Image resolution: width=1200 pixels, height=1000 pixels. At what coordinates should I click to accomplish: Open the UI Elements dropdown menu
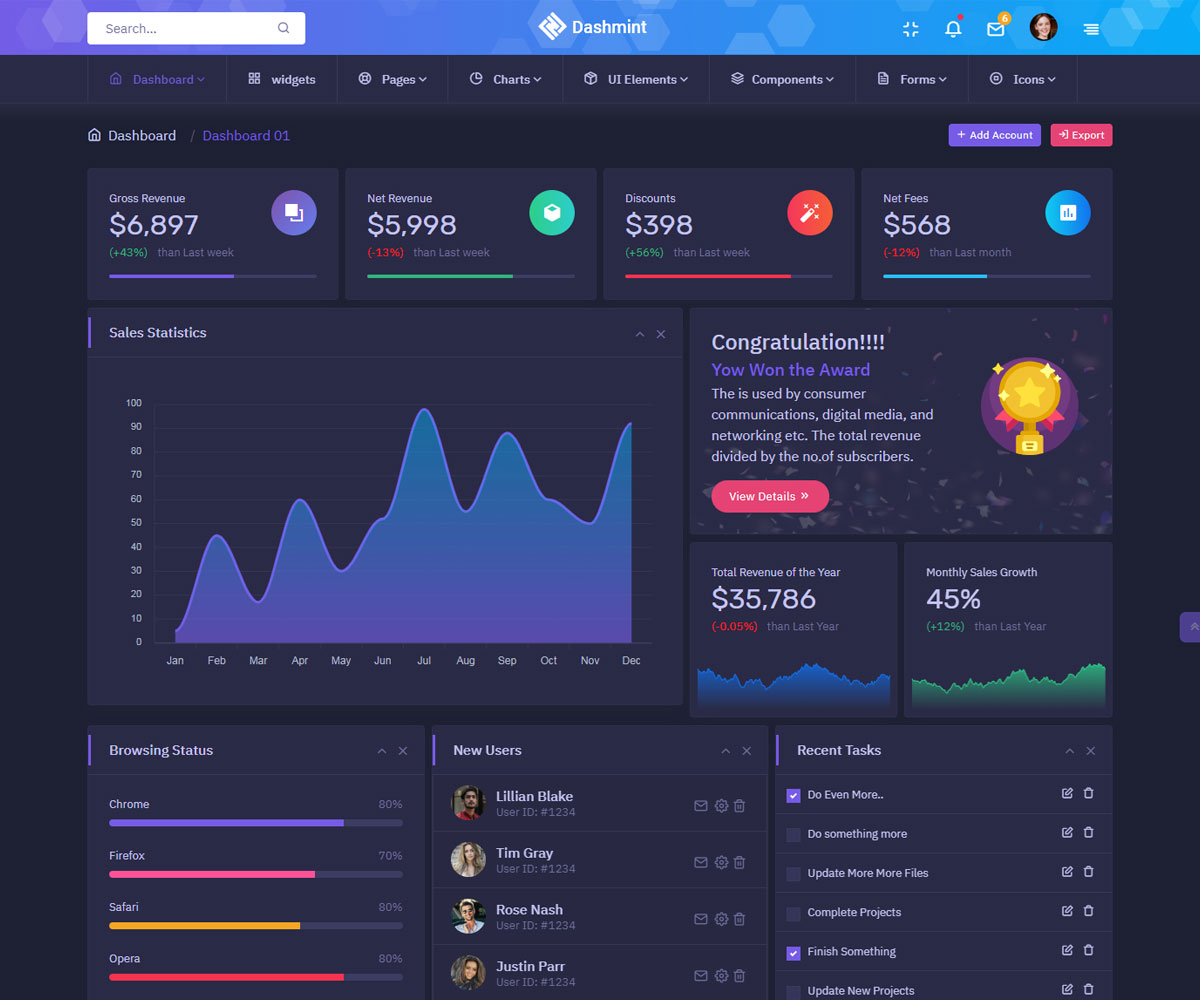(x=636, y=79)
